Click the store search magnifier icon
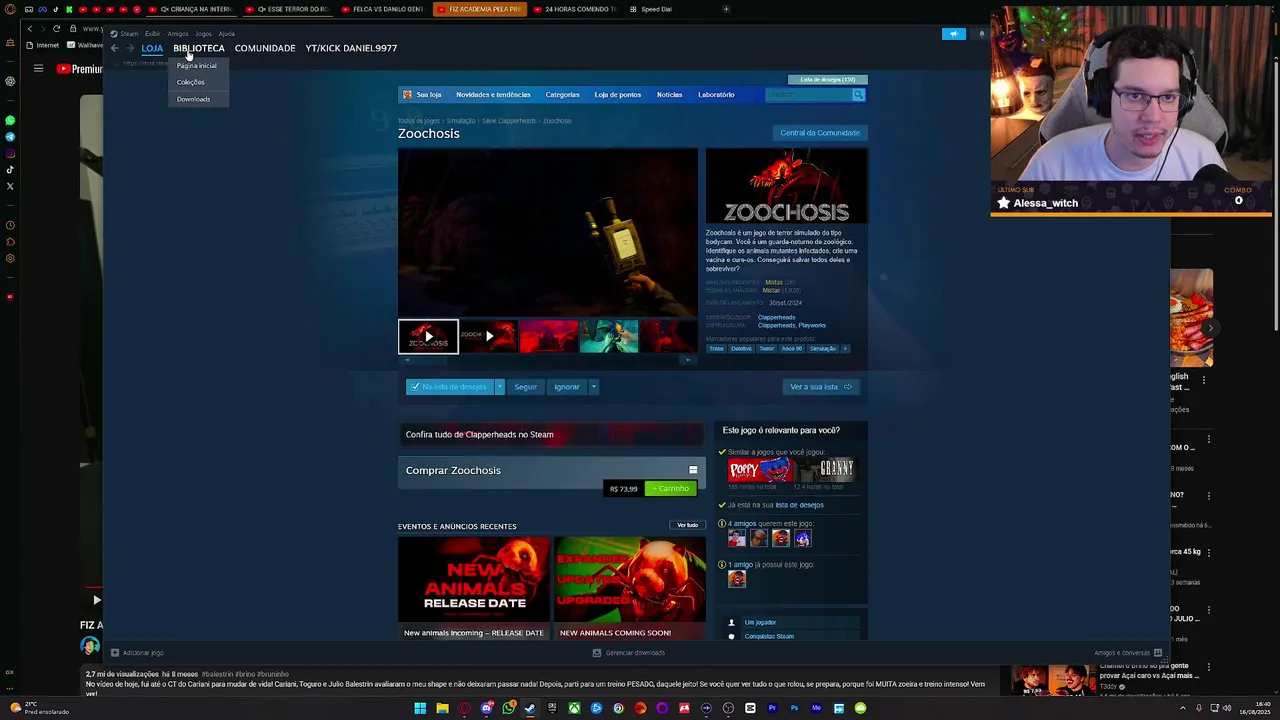1280x720 pixels. pyautogui.click(x=858, y=95)
